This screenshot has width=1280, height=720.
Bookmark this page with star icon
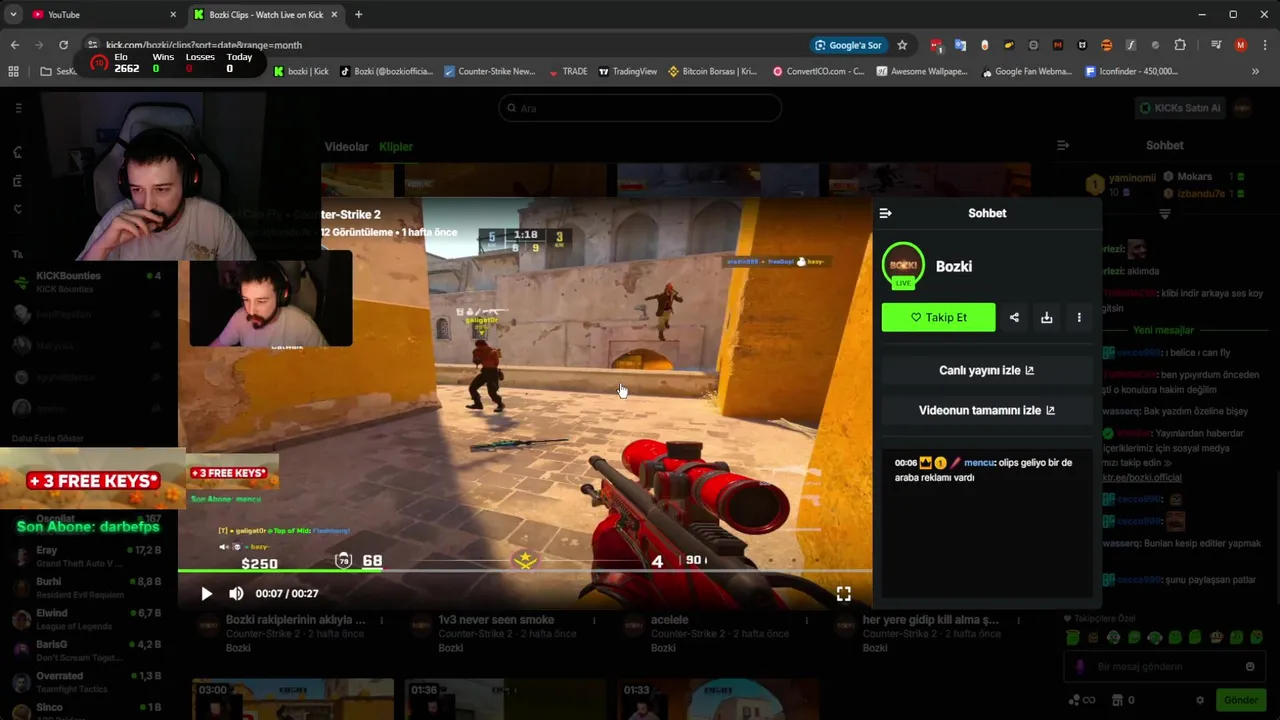point(902,45)
